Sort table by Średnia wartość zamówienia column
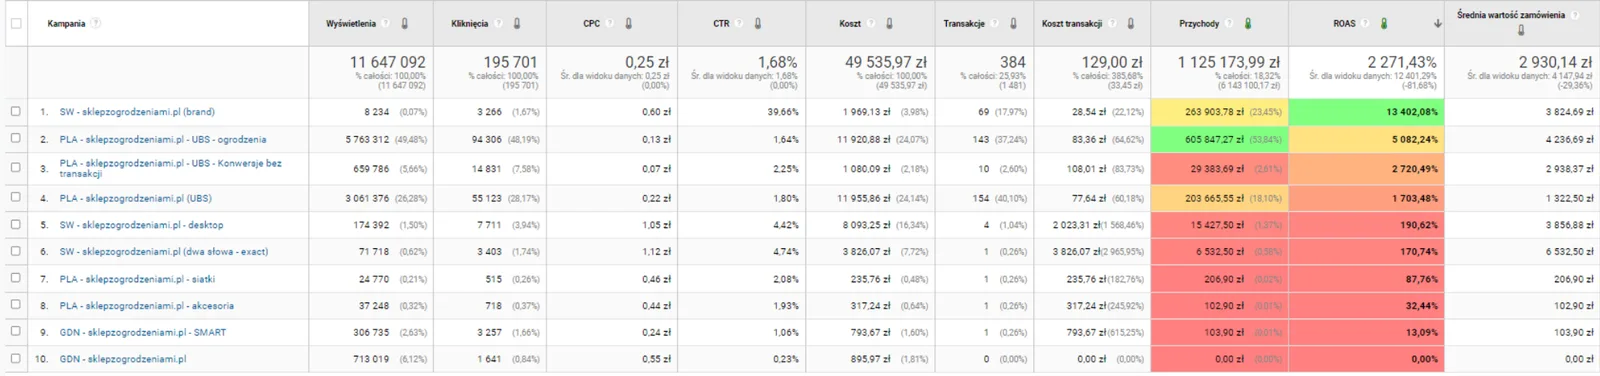 tap(1511, 15)
